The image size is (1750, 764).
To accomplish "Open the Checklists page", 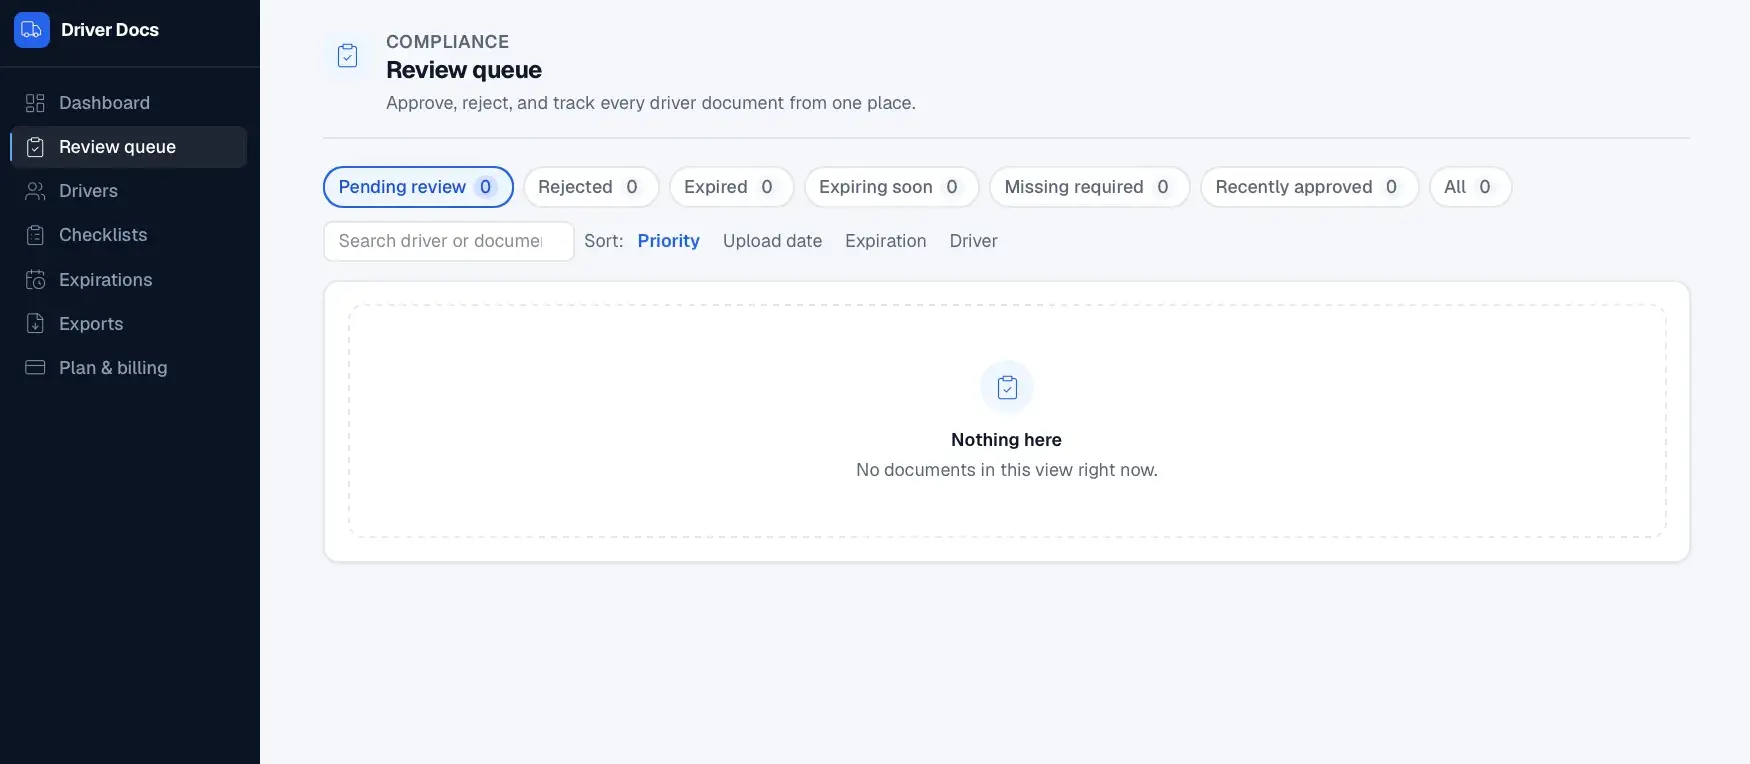I will [x=129, y=235].
